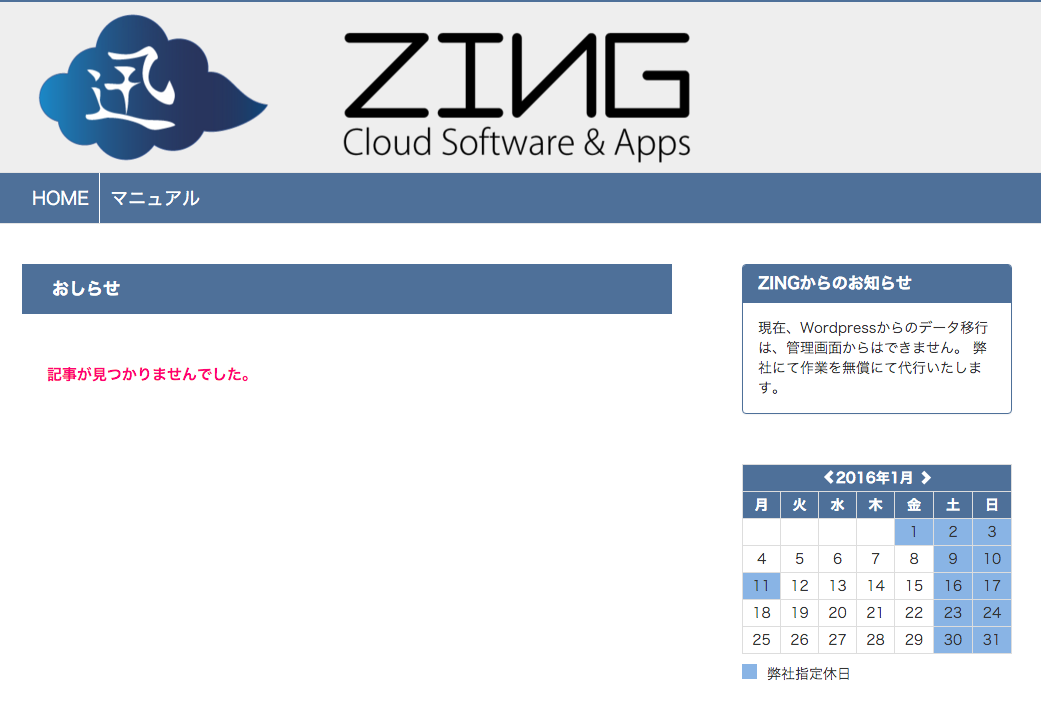The height and width of the screenshot is (715, 1041).
Task: Select calendar day 8
Action: point(914,559)
